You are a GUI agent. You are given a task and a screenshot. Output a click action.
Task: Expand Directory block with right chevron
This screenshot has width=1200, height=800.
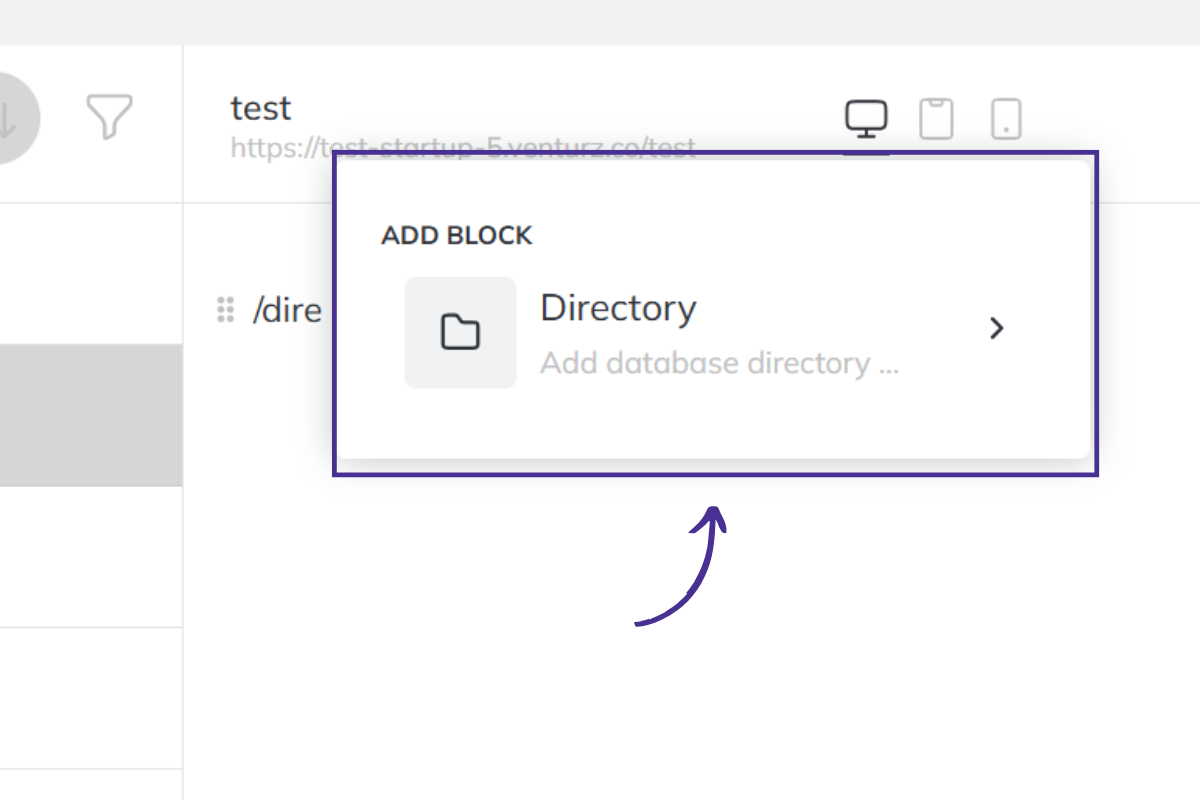tap(996, 328)
